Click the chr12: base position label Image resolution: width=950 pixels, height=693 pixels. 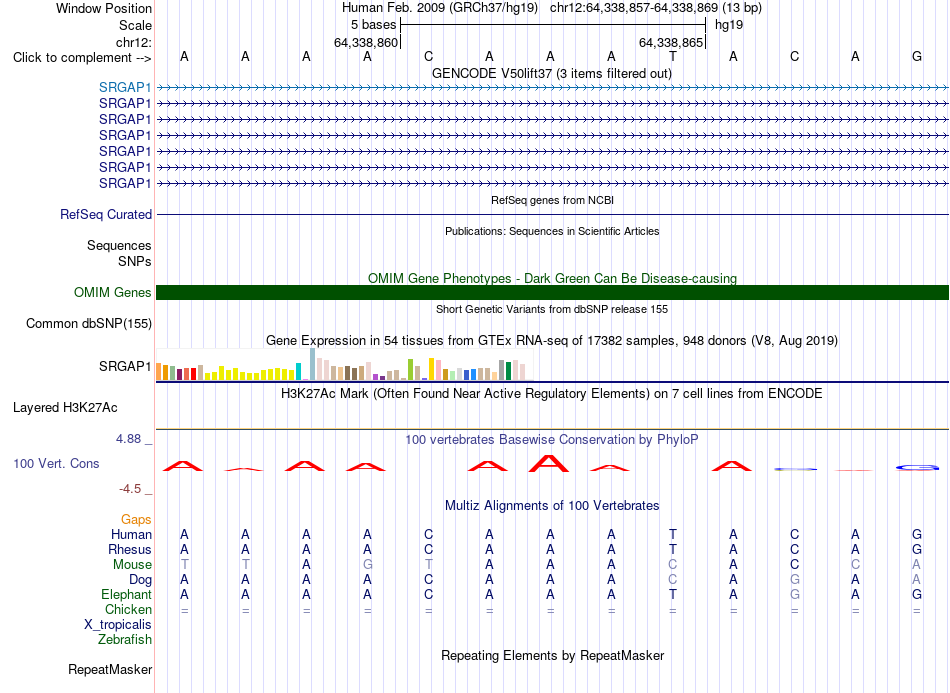134,42
